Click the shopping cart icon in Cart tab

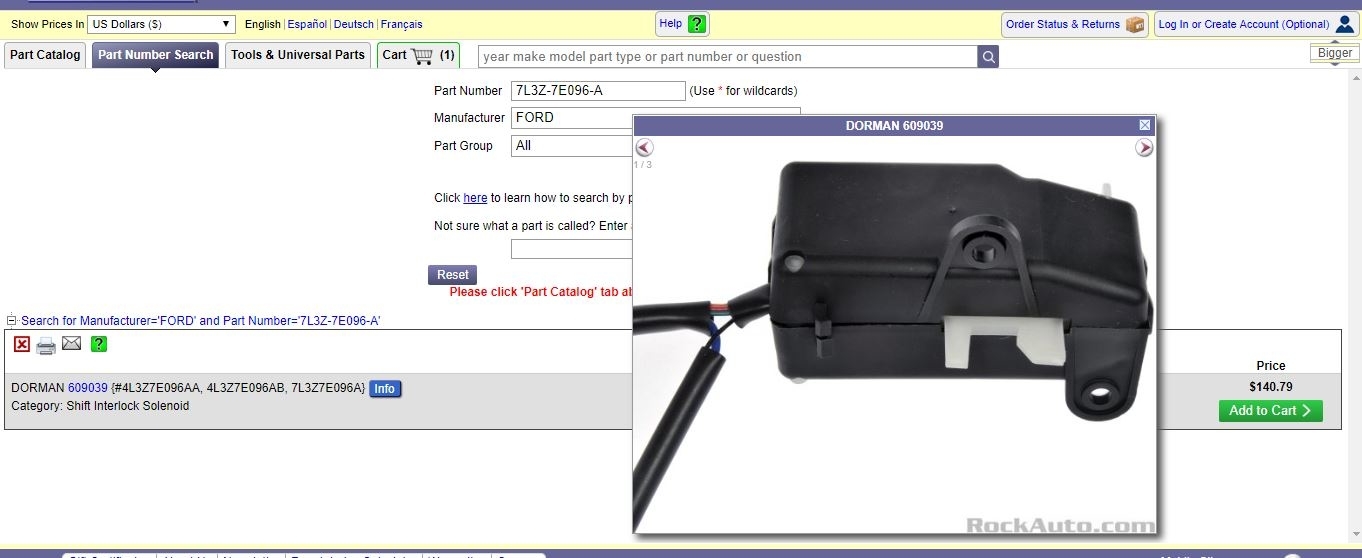pyautogui.click(x=422, y=55)
